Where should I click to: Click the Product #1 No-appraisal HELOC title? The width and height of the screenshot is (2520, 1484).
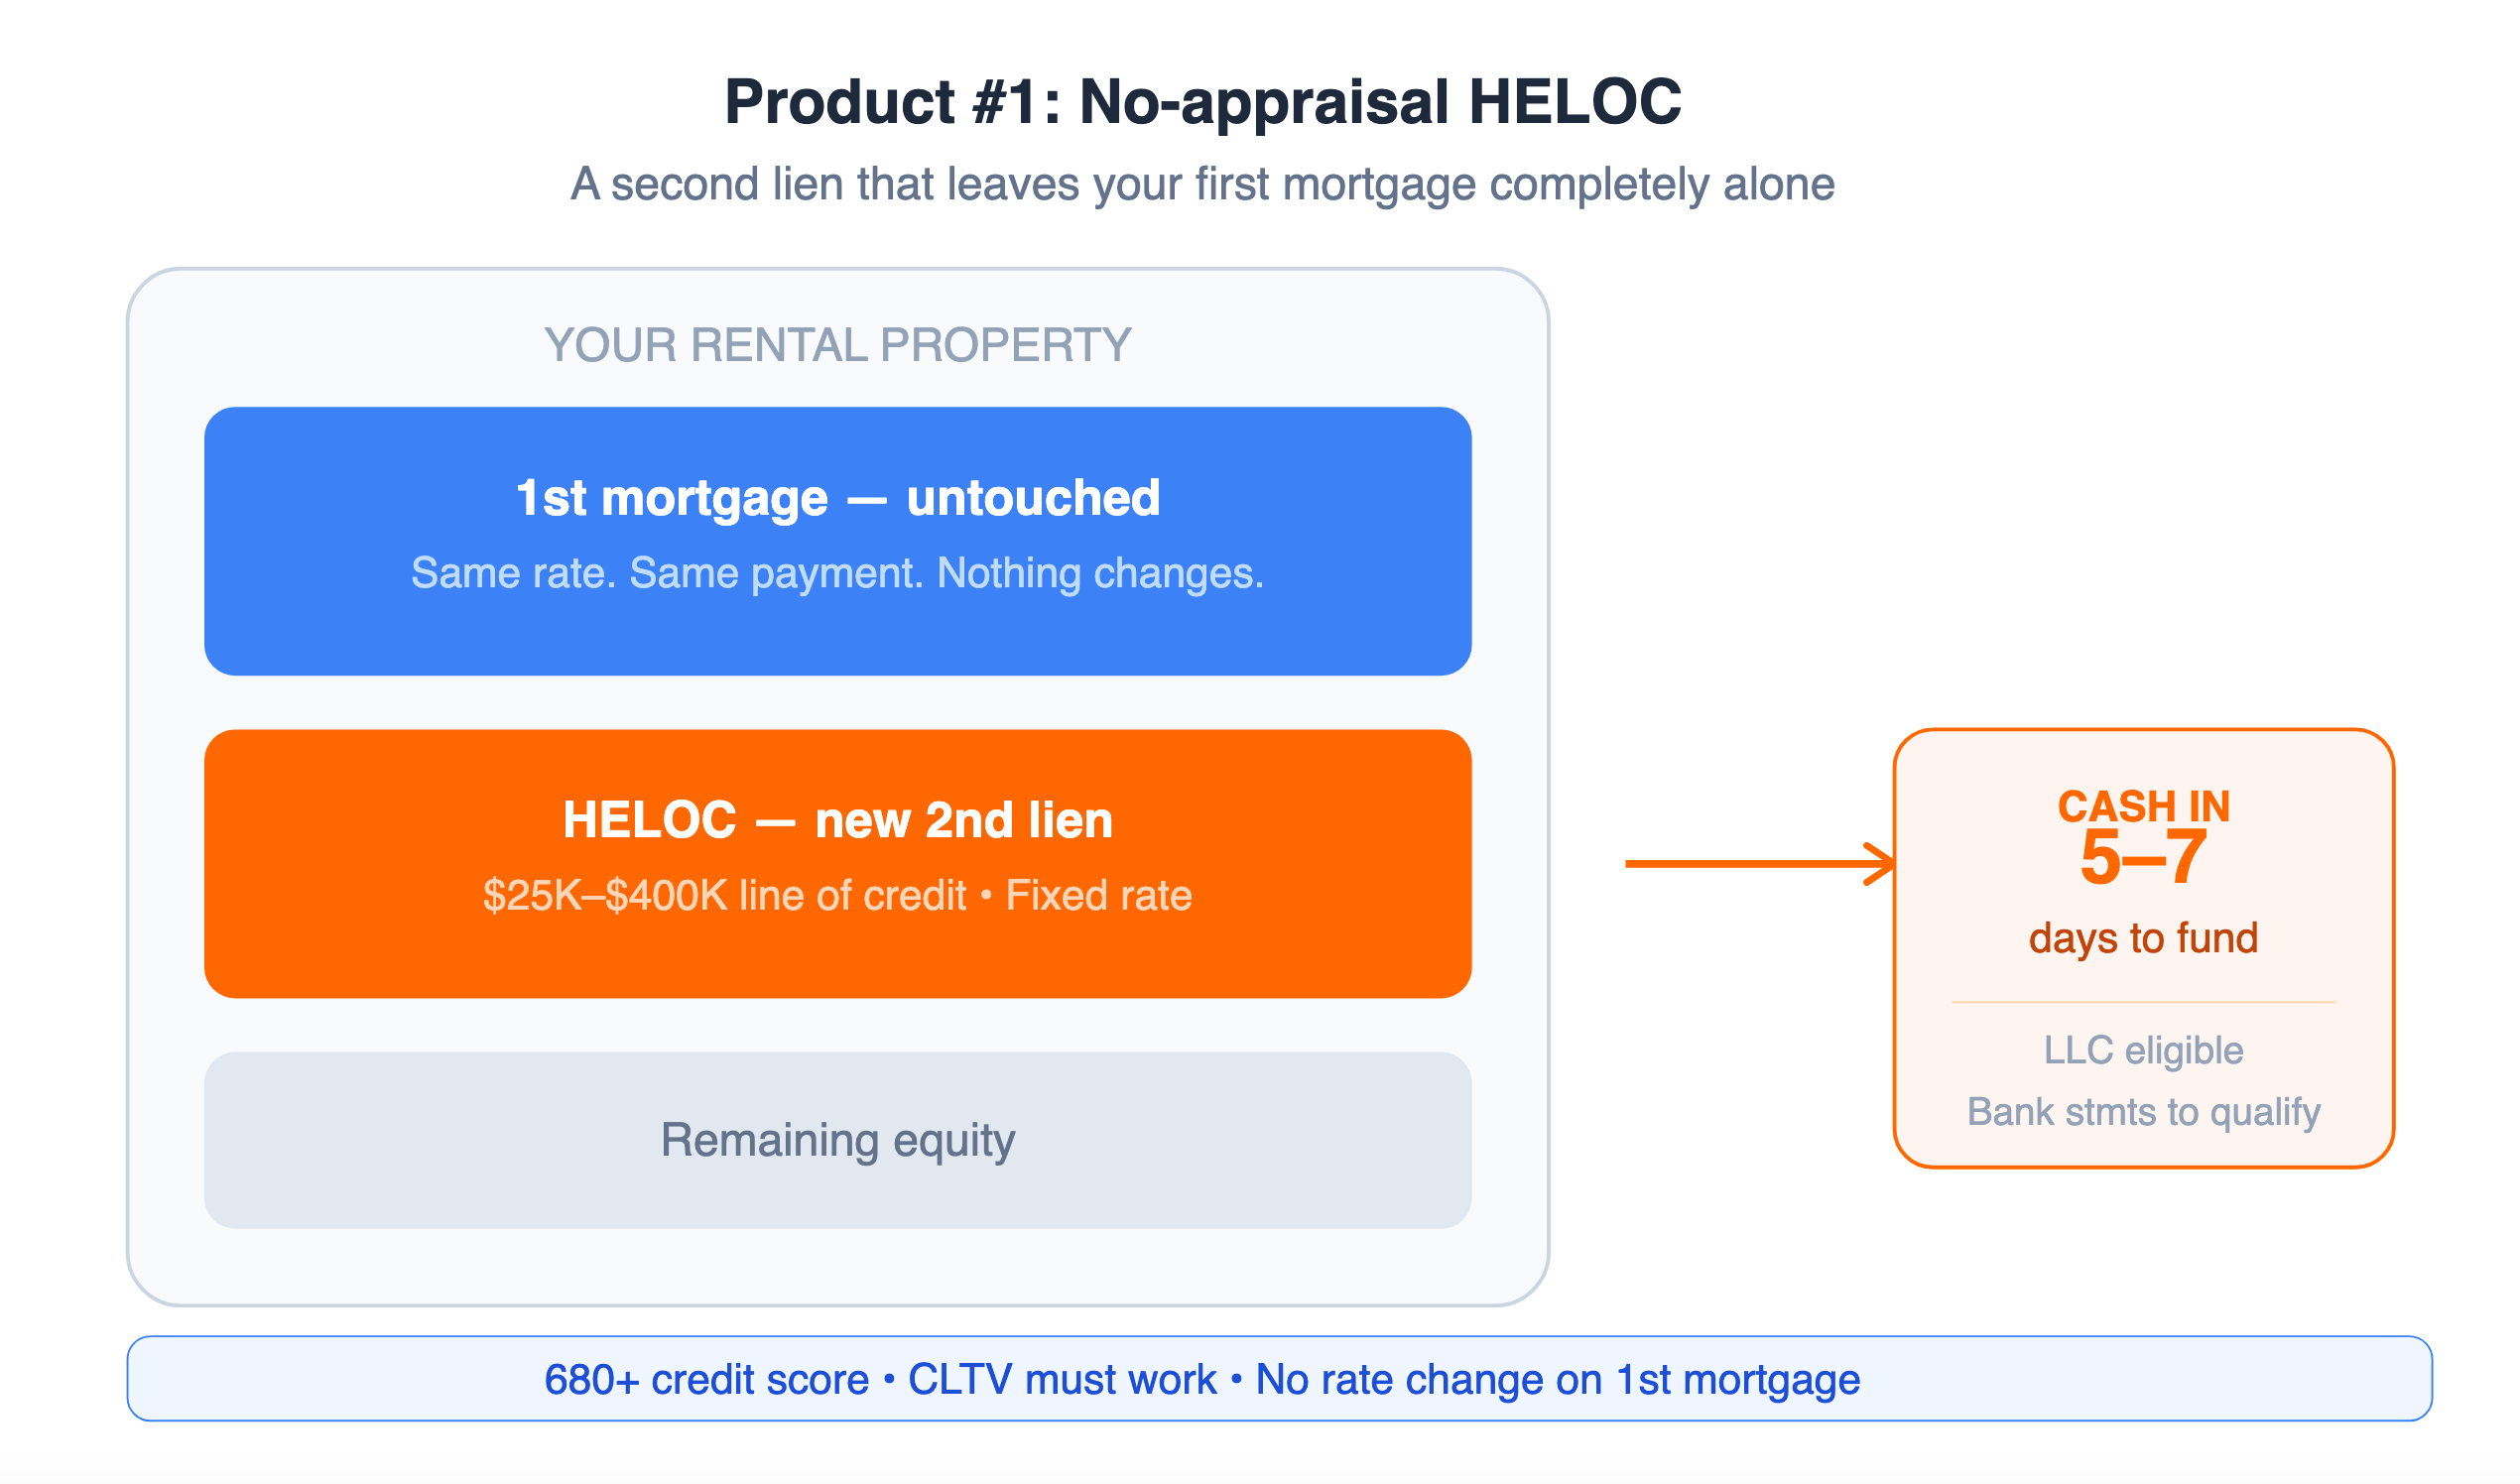point(1203,102)
